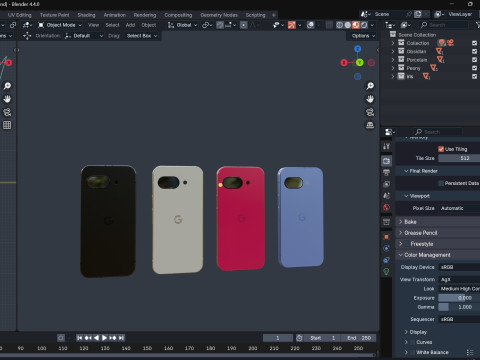The width and height of the screenshot is (480, 360).
Task: Open the Output properties tab icon
Action: [x=386, y=173]
